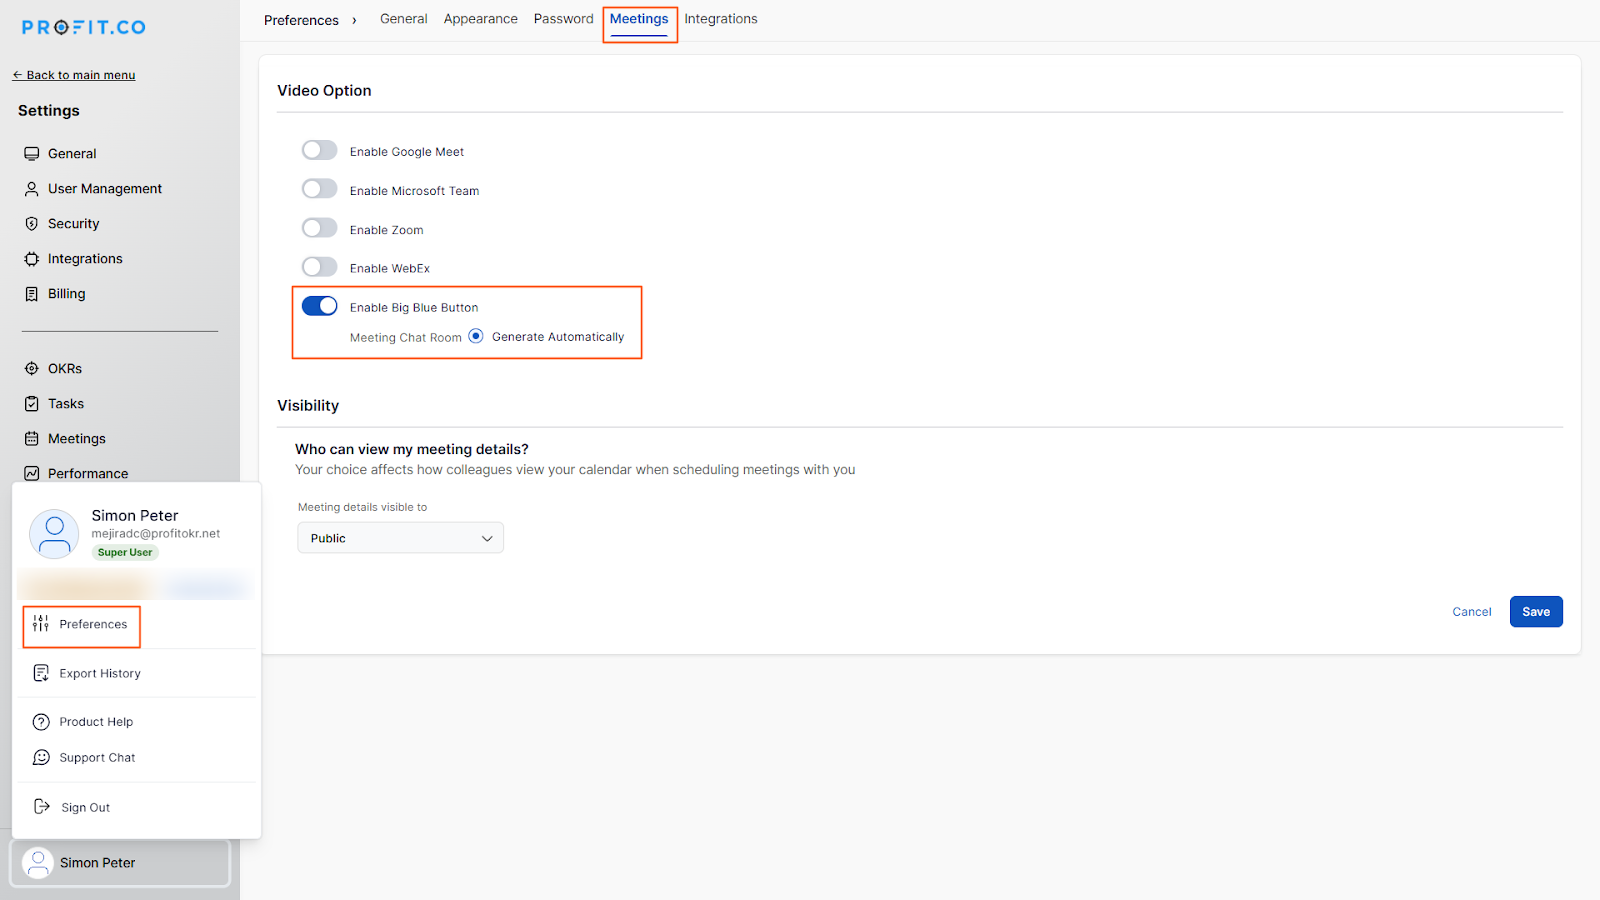Click the Preferences sliders icon
The height and width of the screenshot is (900, 1600).
pos(41,624)
